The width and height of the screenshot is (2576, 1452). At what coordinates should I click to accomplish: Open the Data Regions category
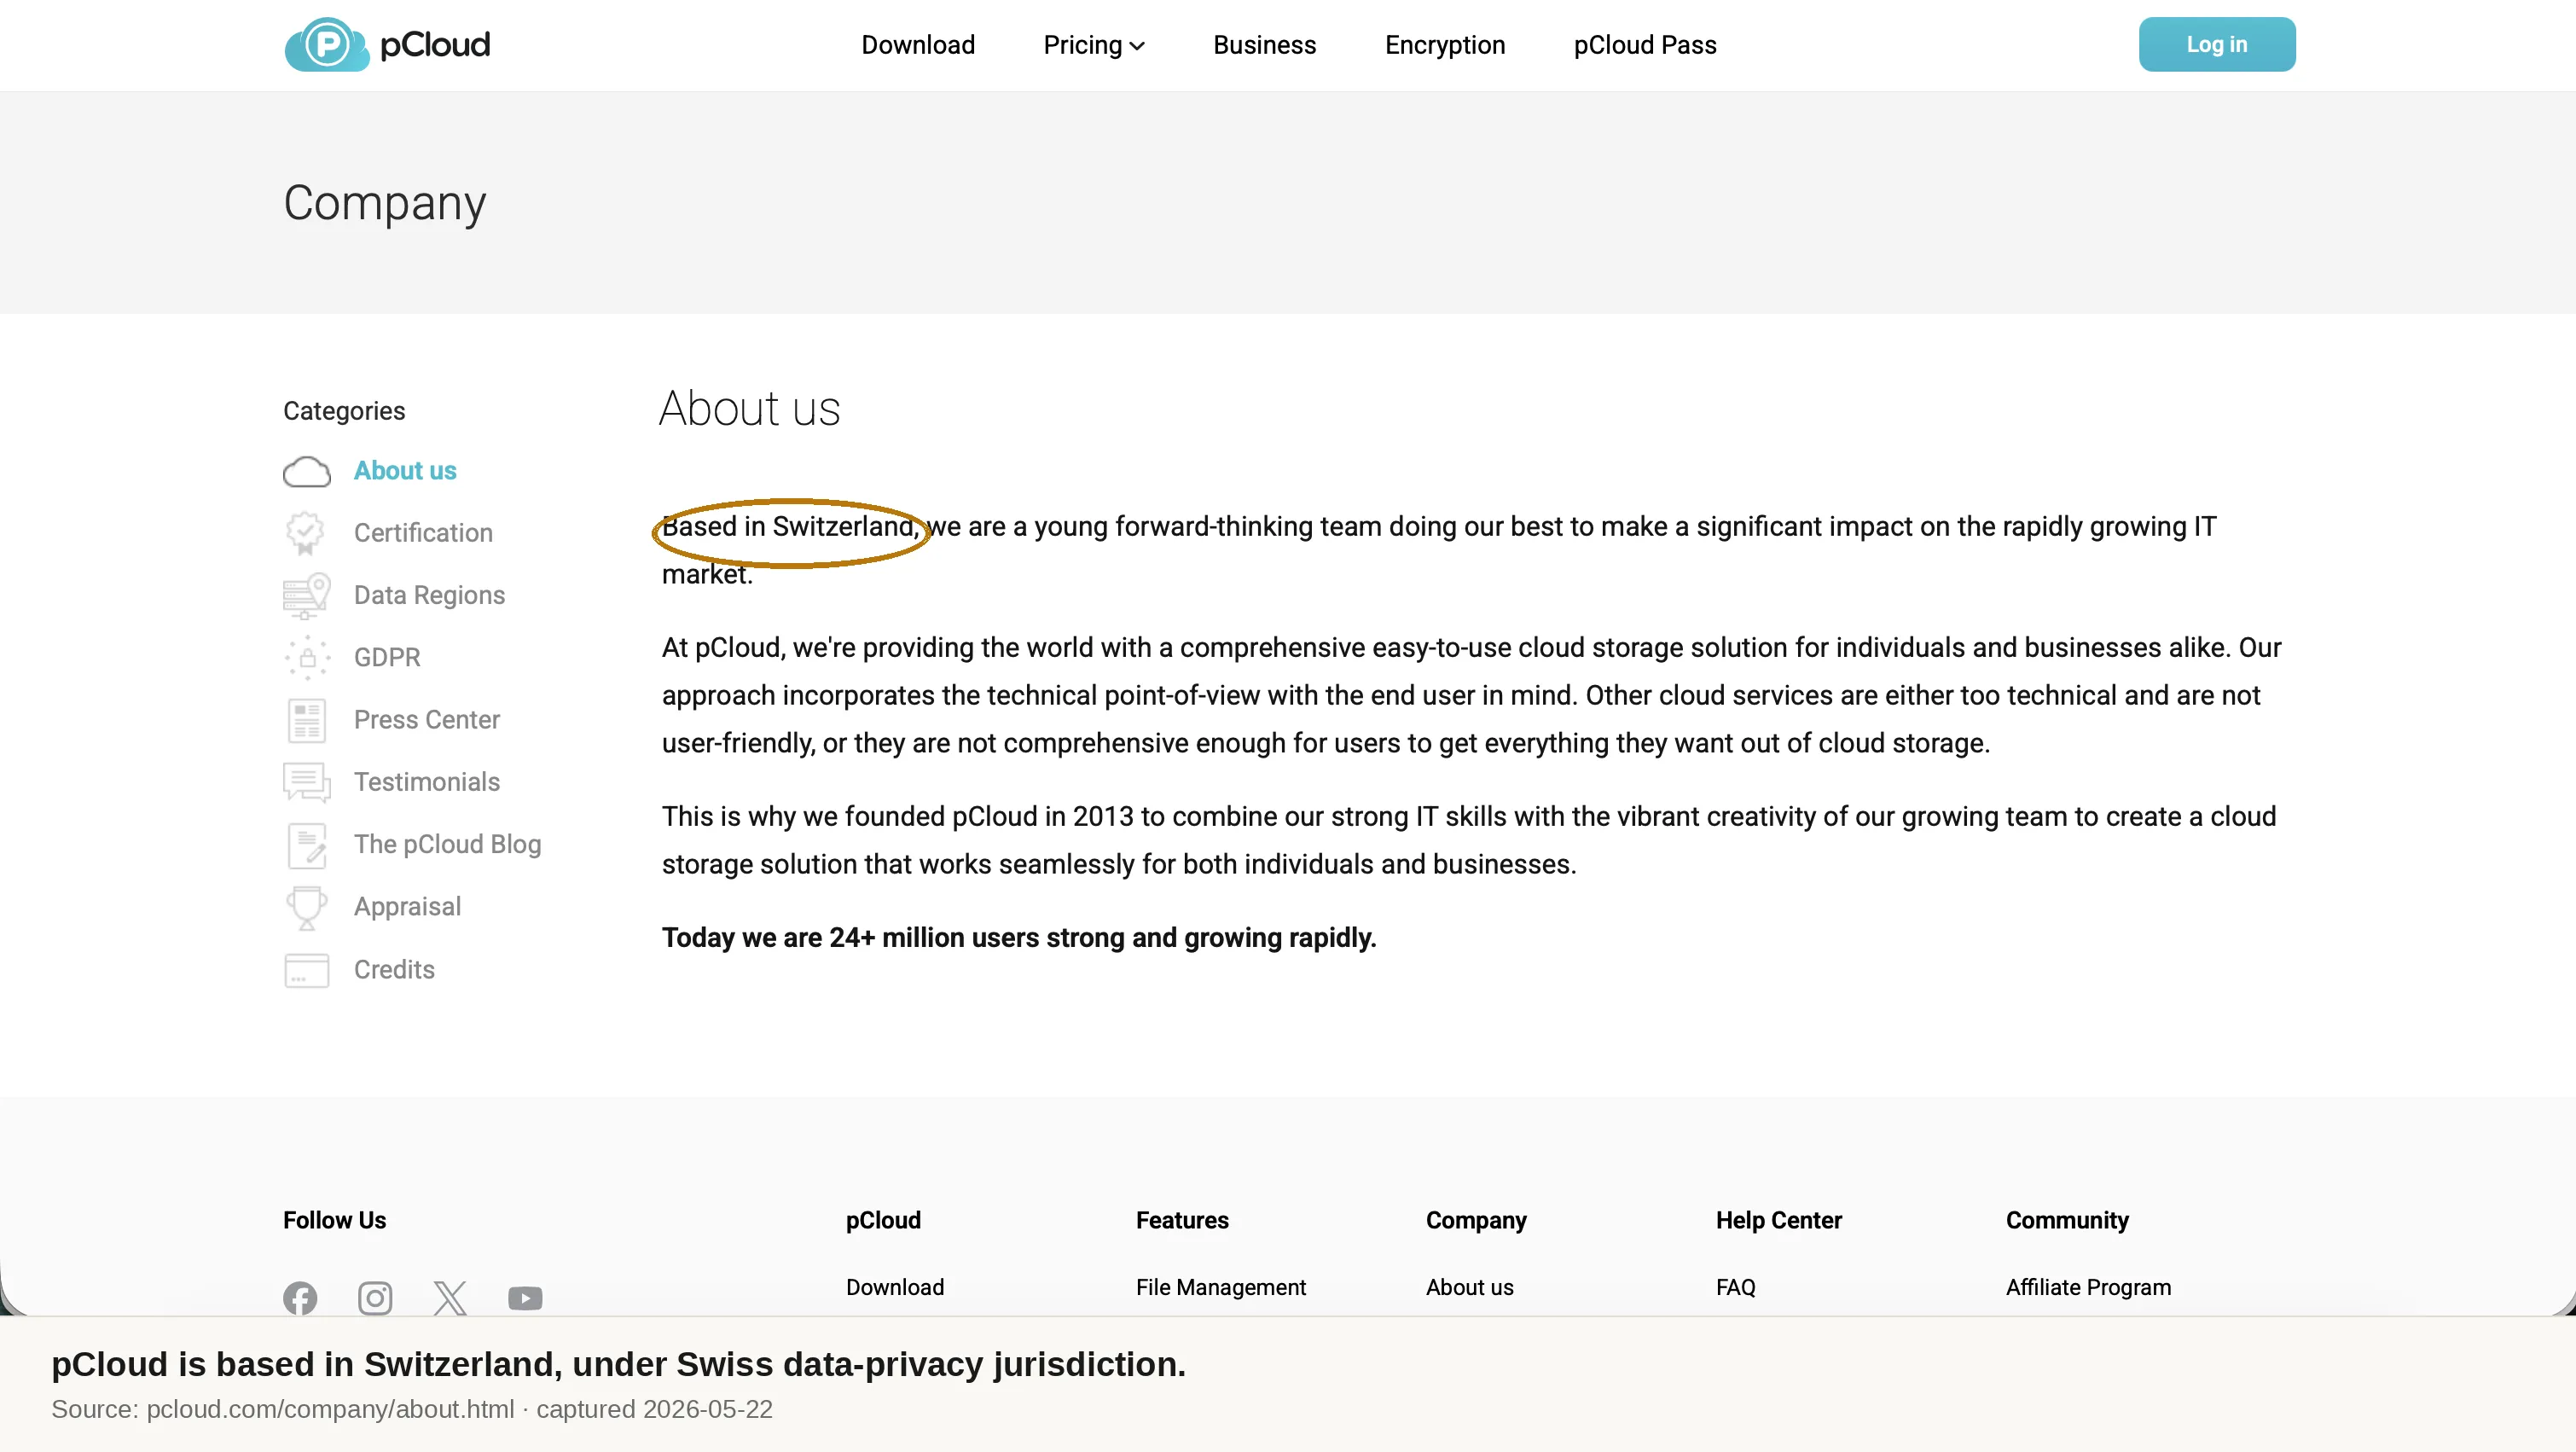point(429,595)
